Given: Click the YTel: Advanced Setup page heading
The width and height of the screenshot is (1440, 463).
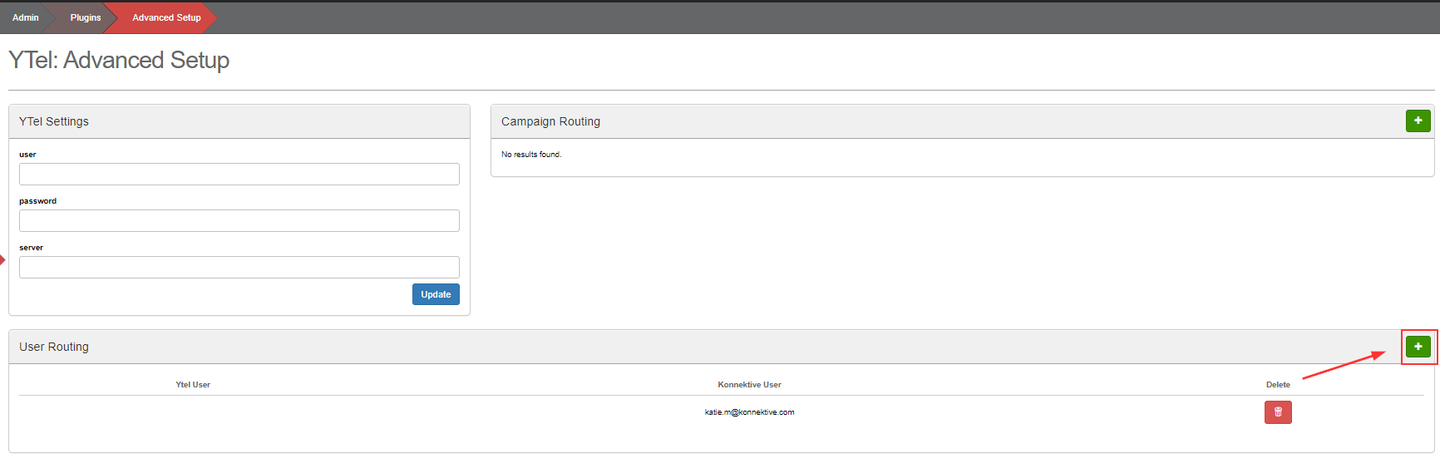Looking at the screenshot, I should [119, 60].
